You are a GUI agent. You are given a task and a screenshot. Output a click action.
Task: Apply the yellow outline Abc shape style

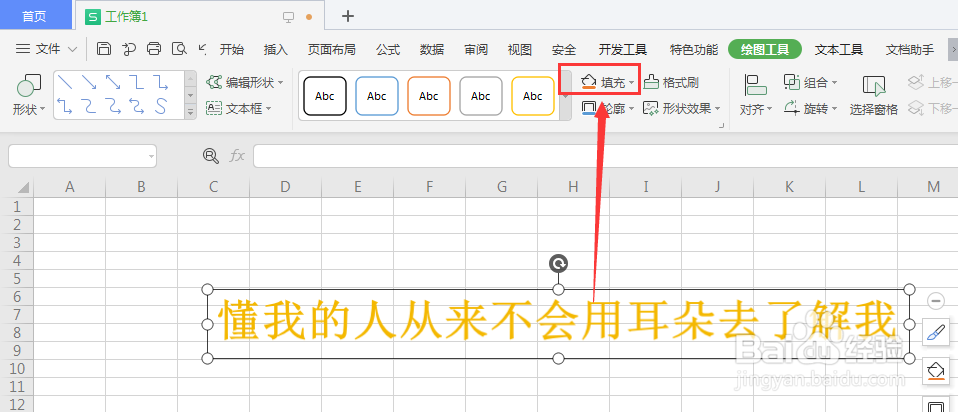click(533, 96)
